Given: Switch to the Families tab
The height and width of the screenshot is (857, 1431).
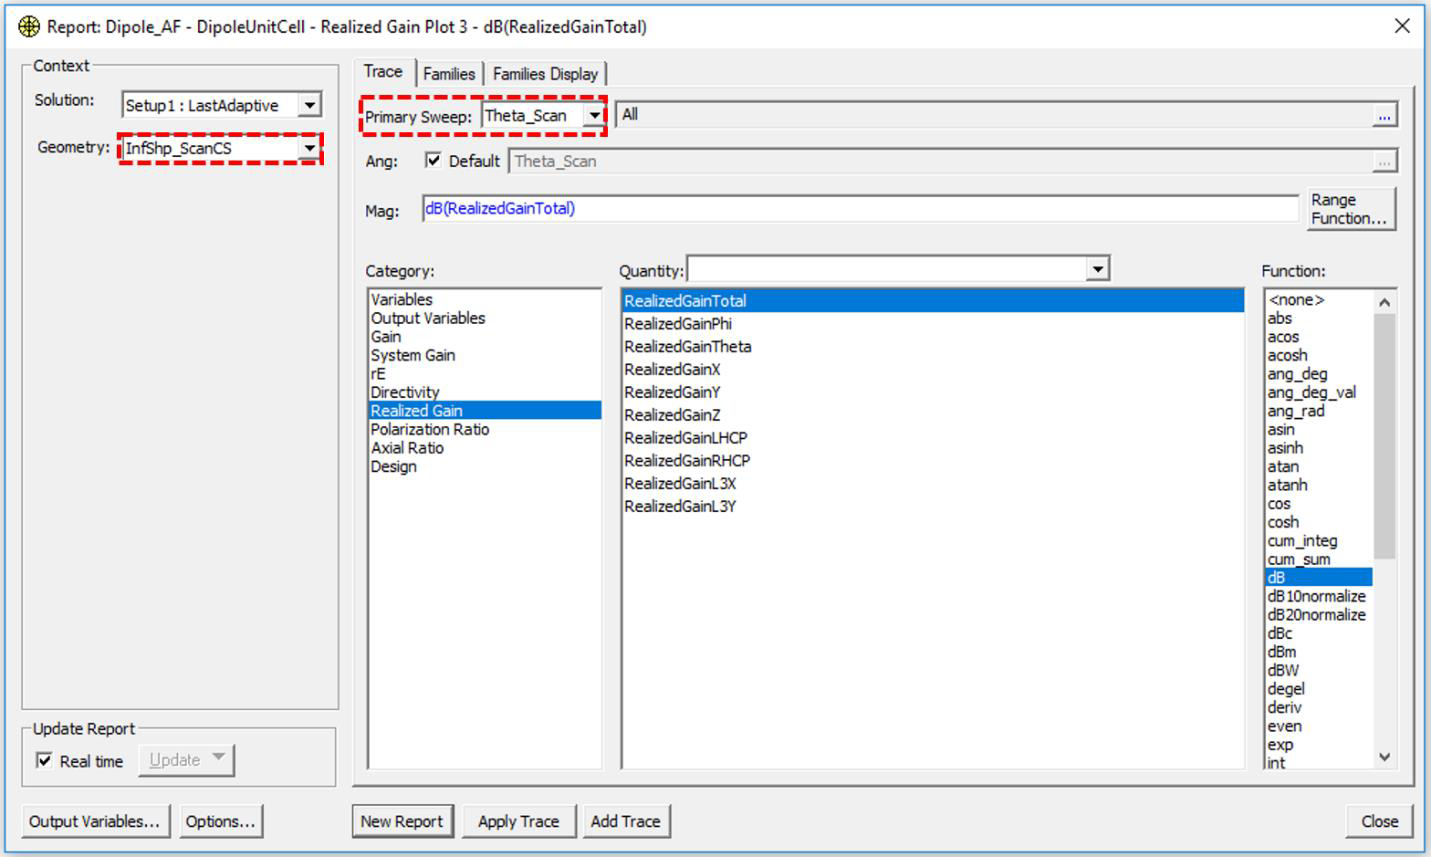Looking at the screenshot, I should click(x=449, y=74).
